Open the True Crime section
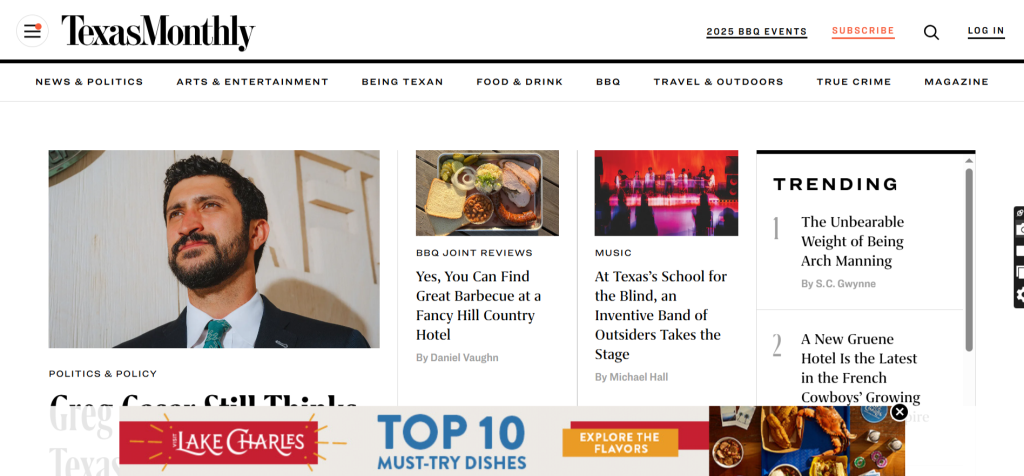The height and width of the screenshot is (476, 1024). [854, 82]
